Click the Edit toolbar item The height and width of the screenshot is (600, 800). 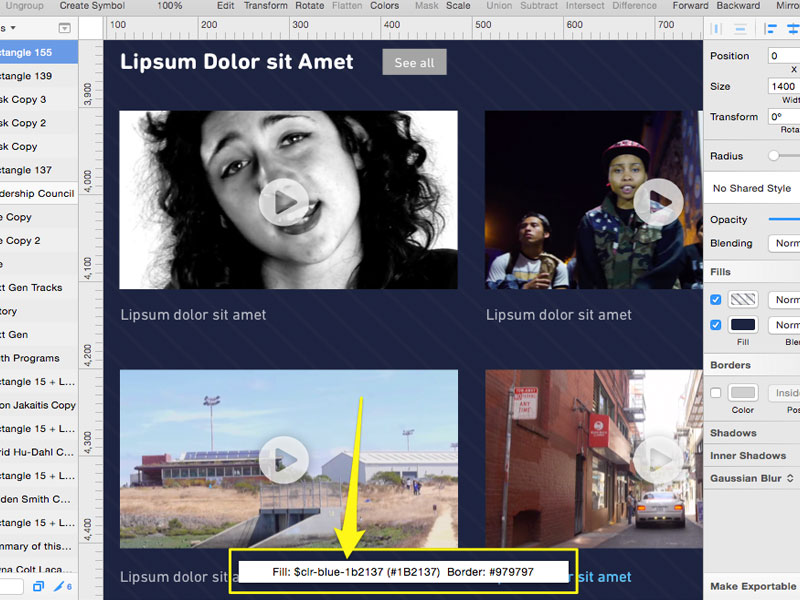pyautogui.click(x=226, y=6)
